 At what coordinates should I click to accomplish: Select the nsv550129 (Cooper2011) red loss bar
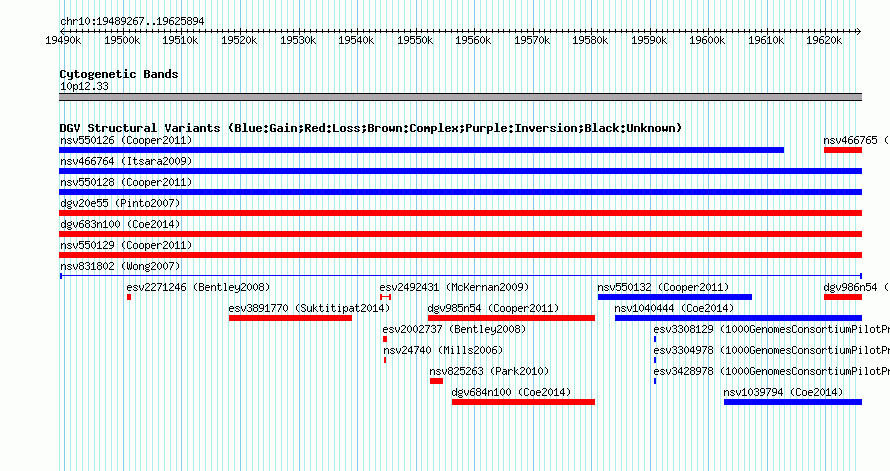pyautogui.click(x=460, y=255)
